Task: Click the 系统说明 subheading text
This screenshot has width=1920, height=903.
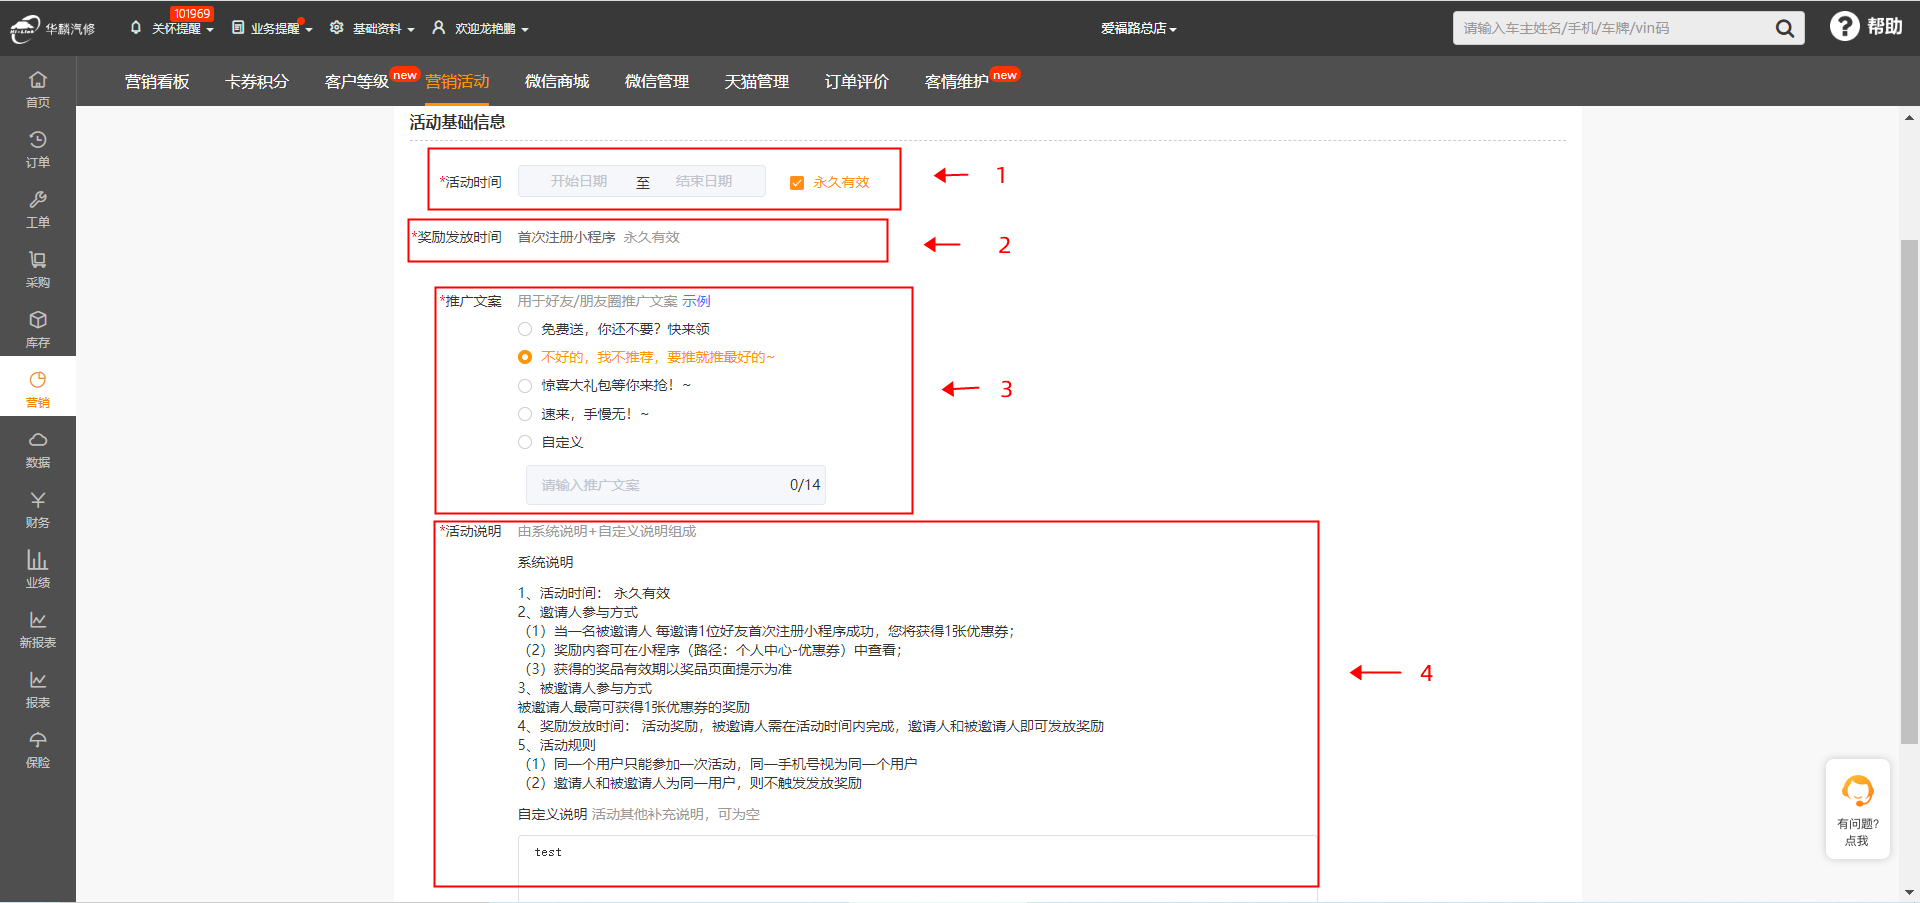Action: pyautogui.click(x=545, y=562)
